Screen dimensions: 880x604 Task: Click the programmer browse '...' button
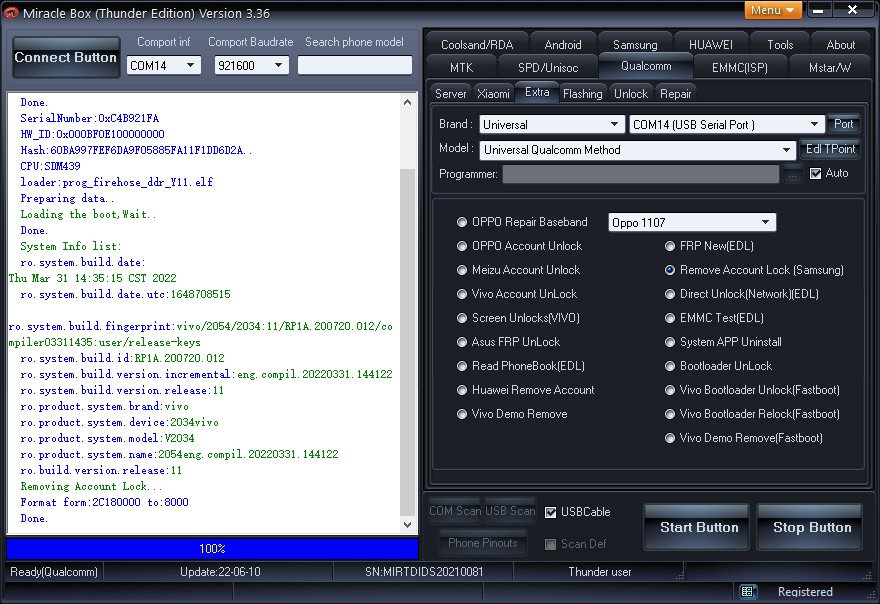tap(792, 175)
